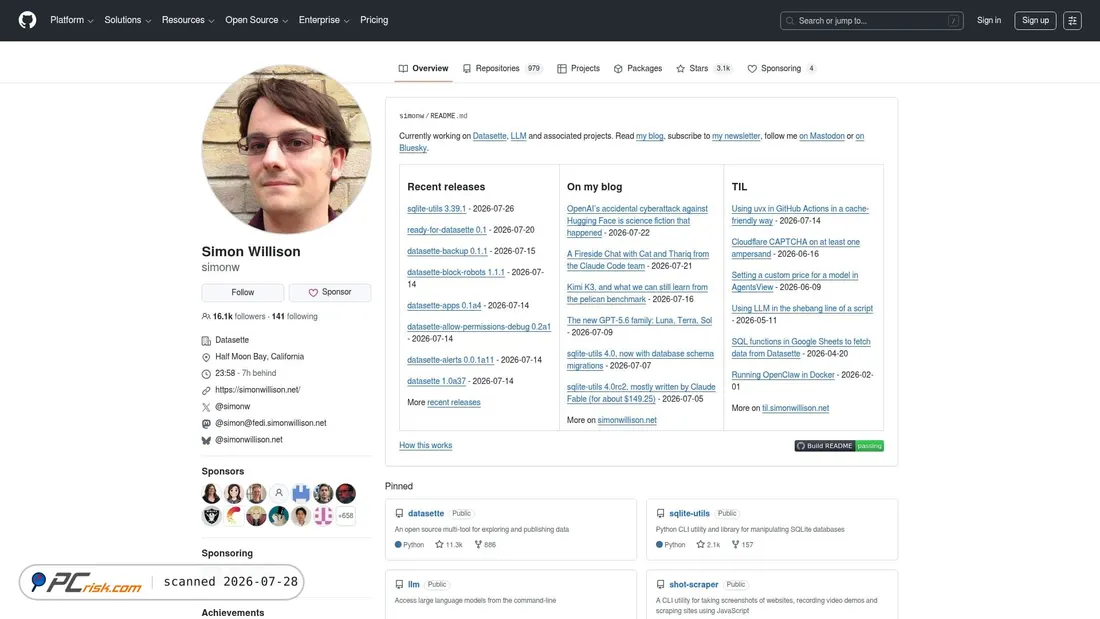Image resolution: width=1100 pixels, height=619 pixels.
Task: Click the Sign up button
Action: coord(1035,20)
